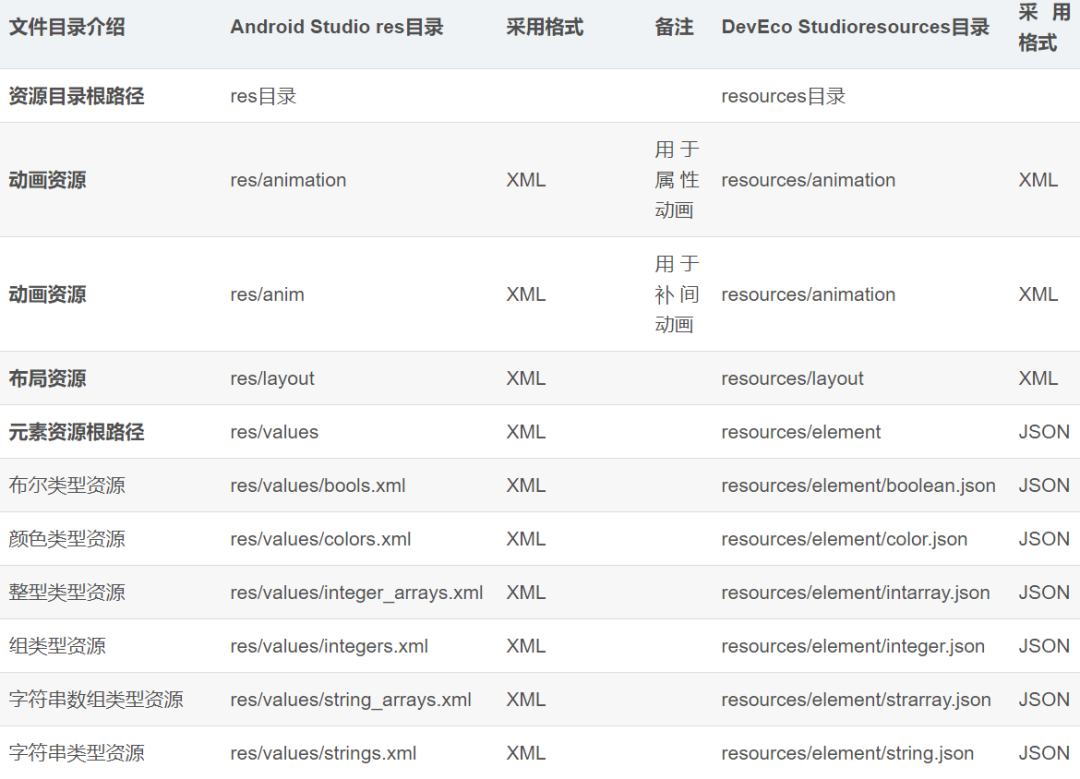Click the res/values/string_arrays.xml cell
Image resolution: width=1080 pixels, height=779 pixels.
click(x=351, y=699)
